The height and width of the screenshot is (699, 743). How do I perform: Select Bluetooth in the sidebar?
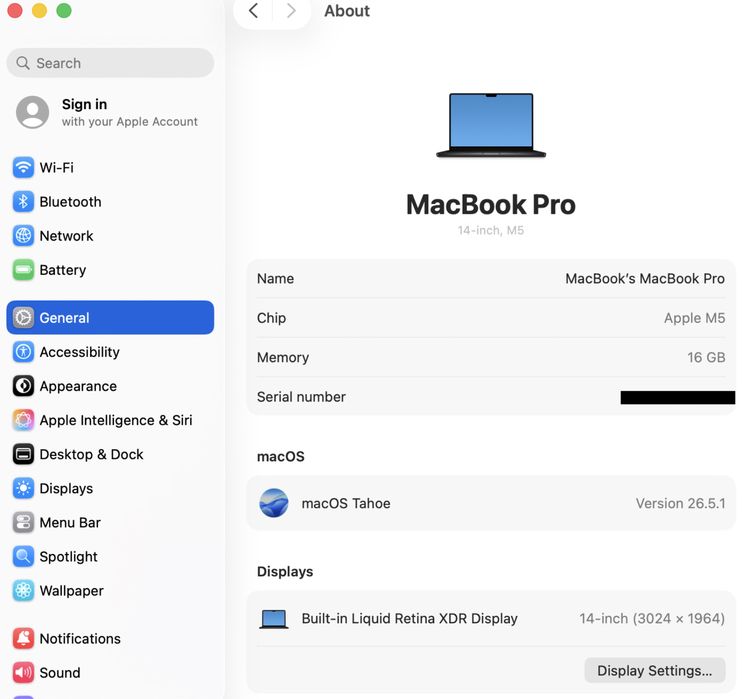(x=70, y=201)
